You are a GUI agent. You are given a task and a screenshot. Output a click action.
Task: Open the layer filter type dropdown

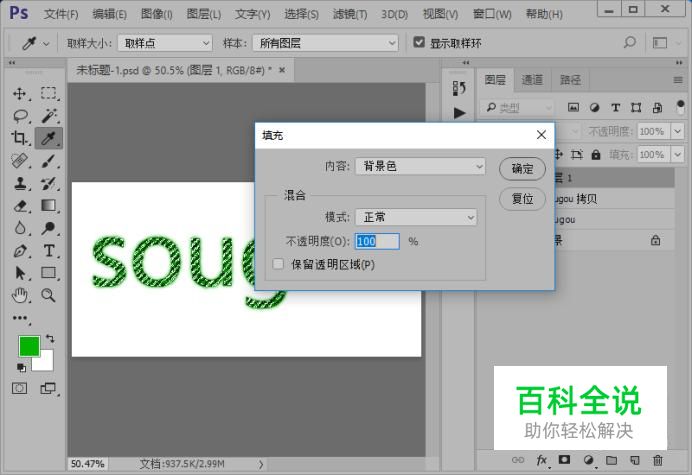pyautogui.click(x=517, y=107)
